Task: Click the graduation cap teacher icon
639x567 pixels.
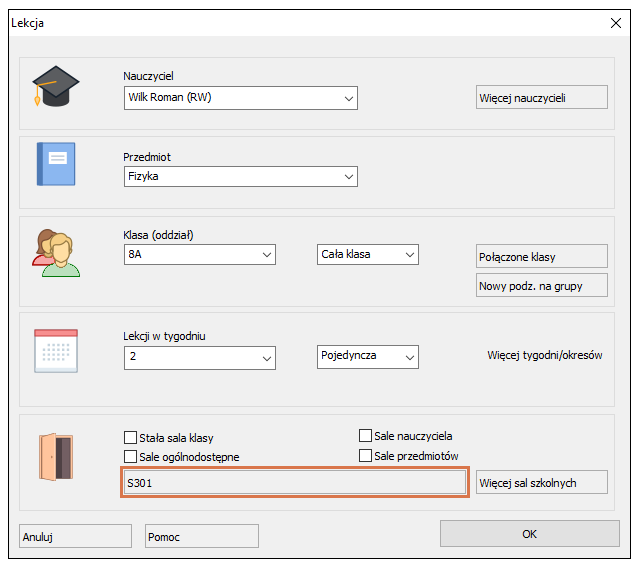Action: [x=56, y=87]
